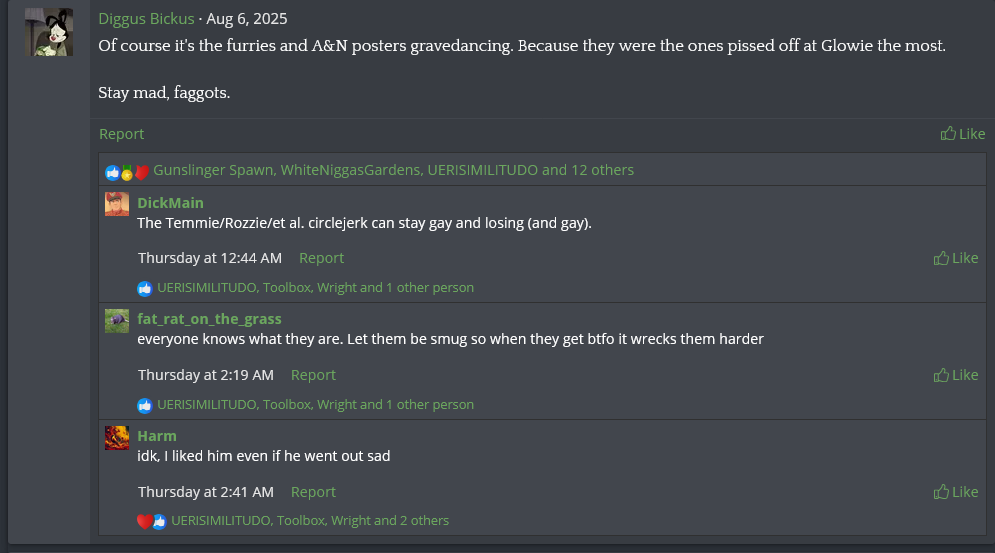This screenshot has width=995, height=553.
Task: Open Diggus Bickus's avatar image
Action: pyautogui.click(x=49, y=32)
